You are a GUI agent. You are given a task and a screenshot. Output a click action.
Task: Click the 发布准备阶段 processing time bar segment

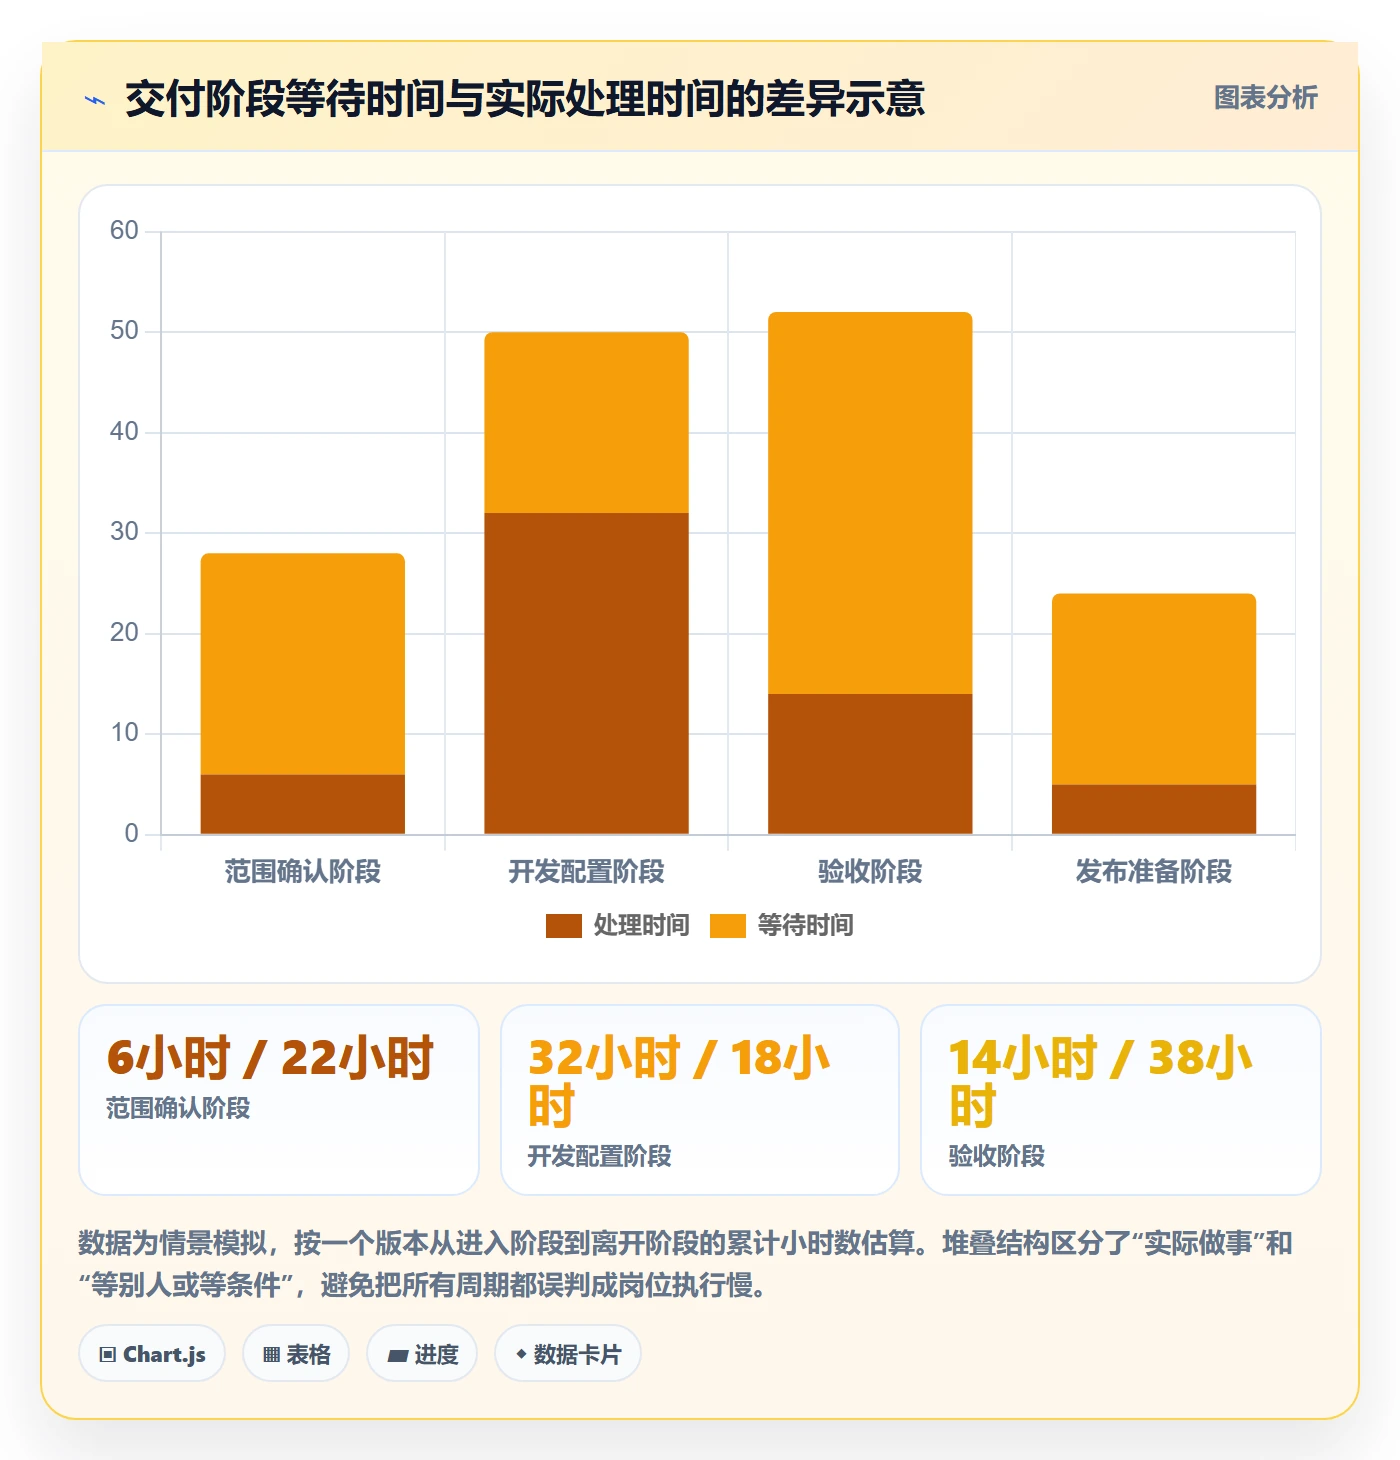1154,809
